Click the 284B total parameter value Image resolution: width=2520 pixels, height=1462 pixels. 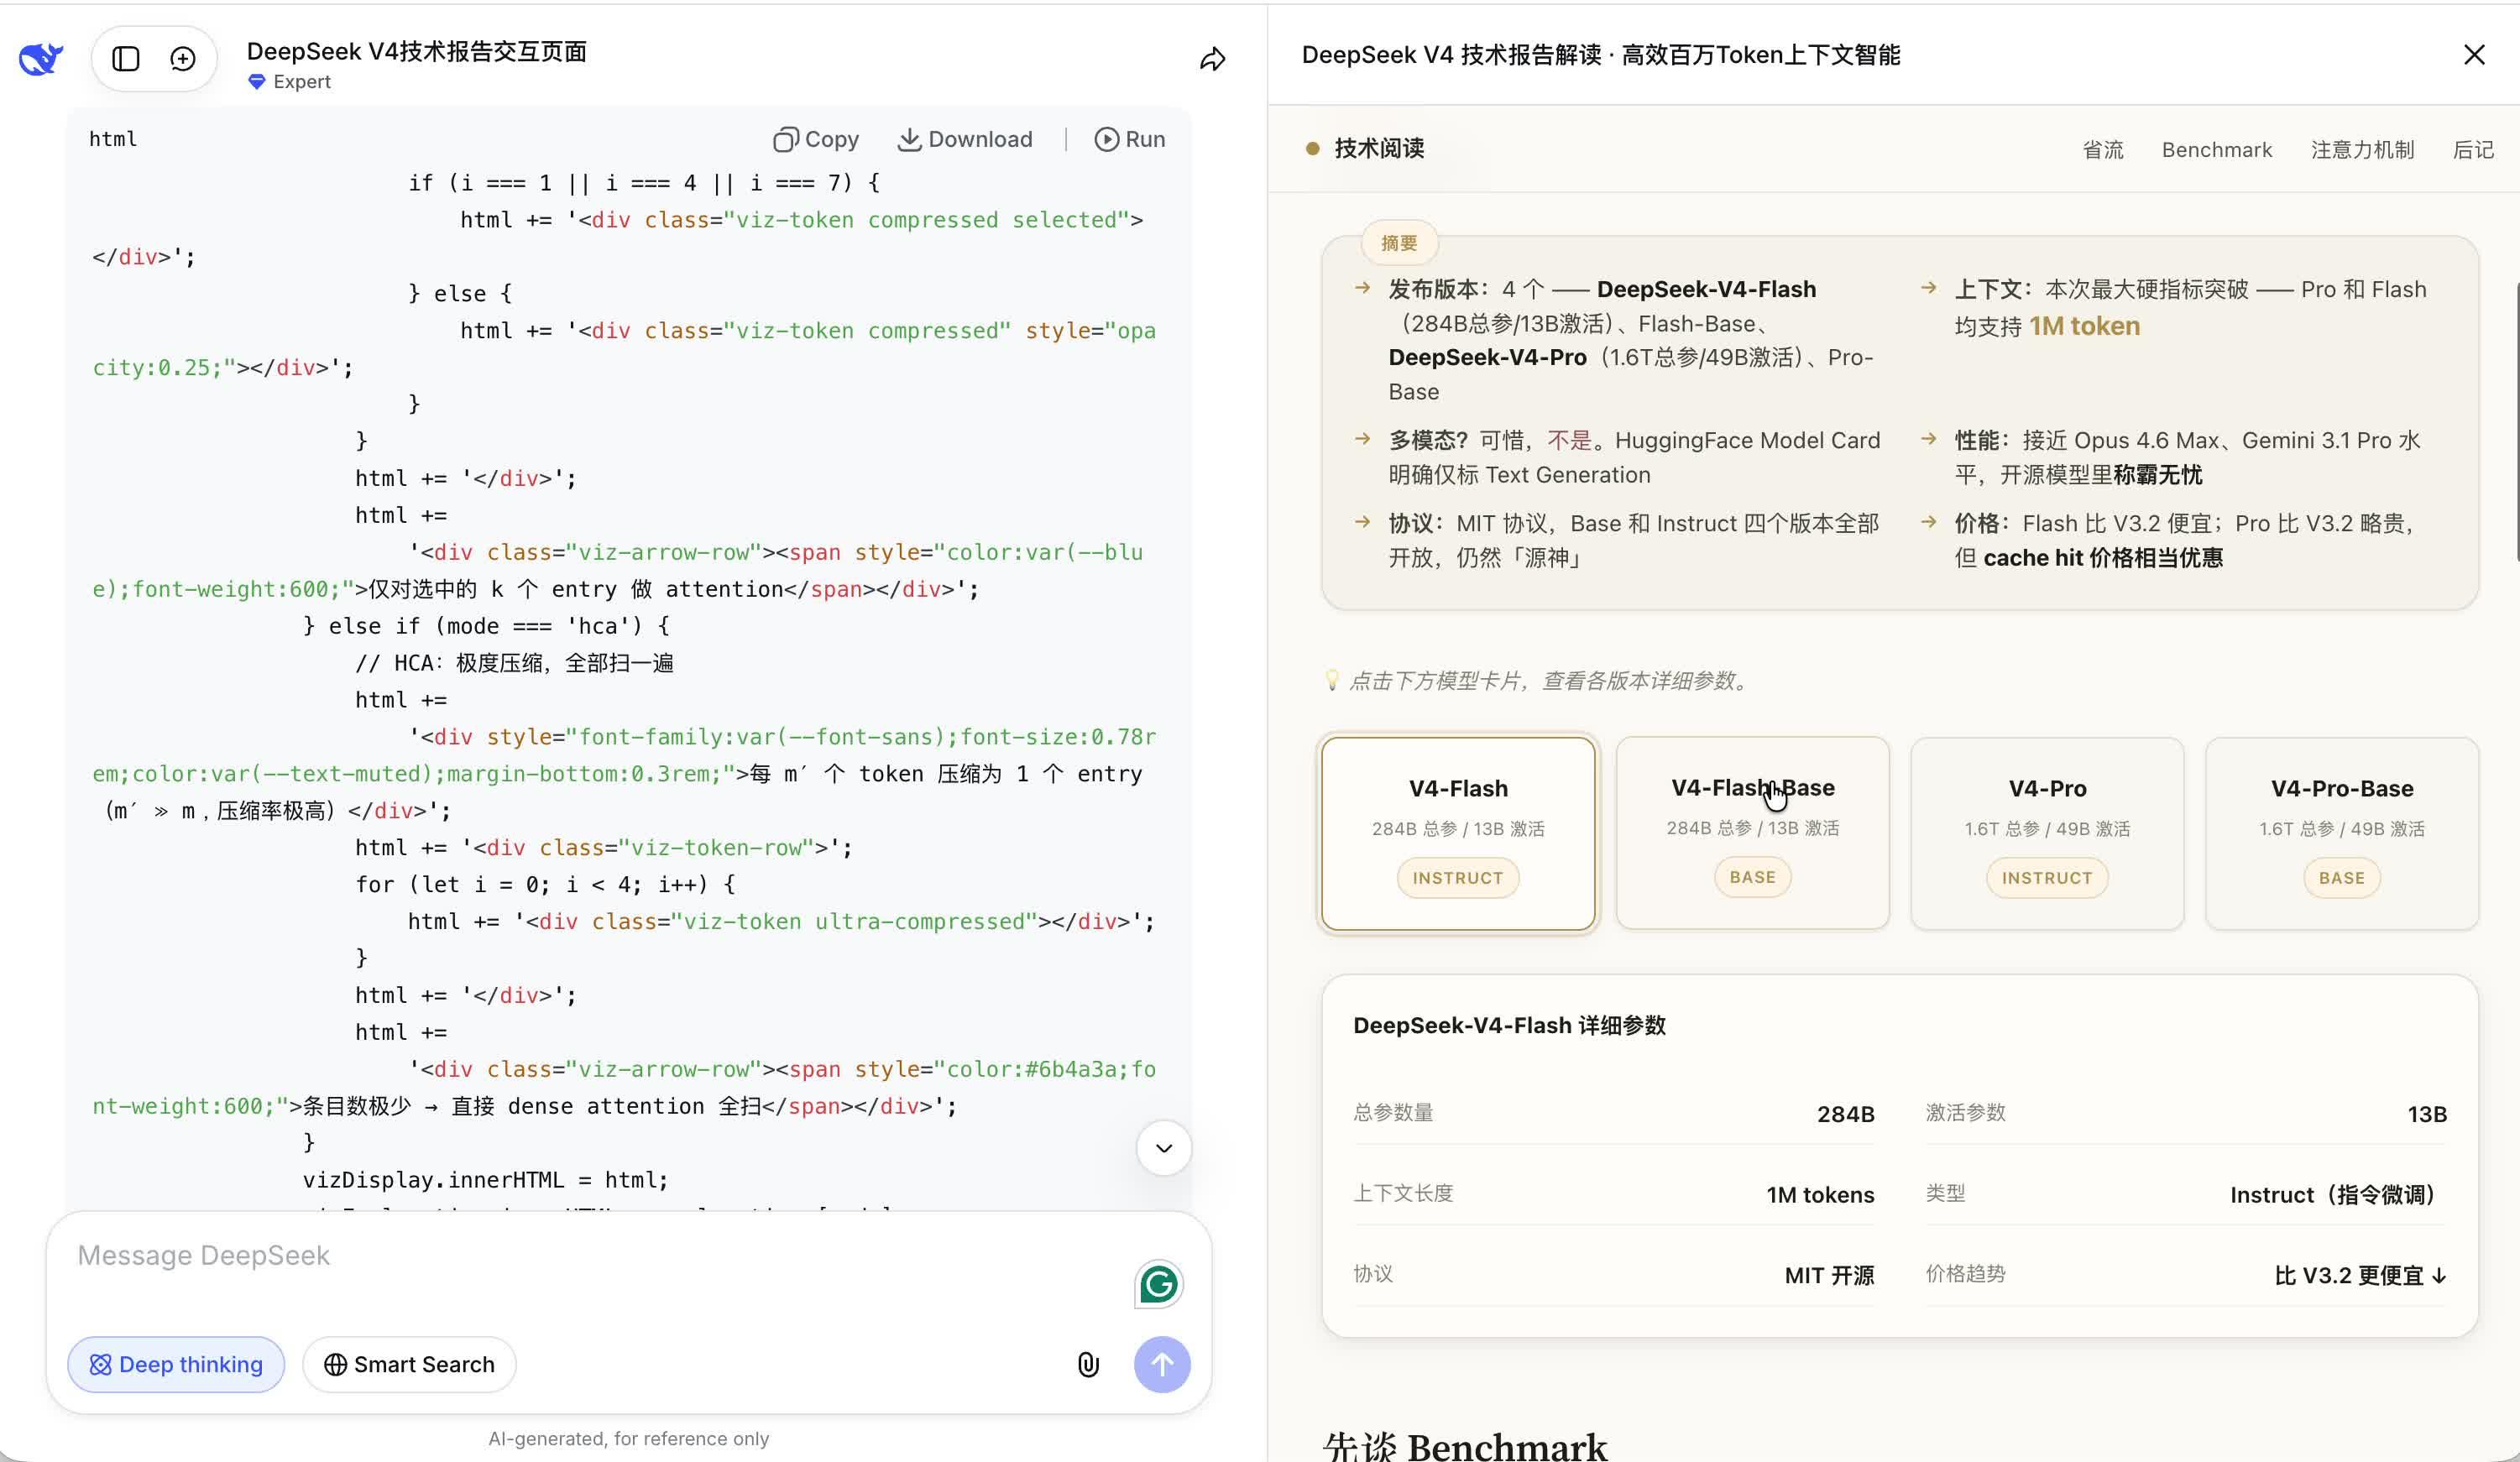point(1845,1114)
